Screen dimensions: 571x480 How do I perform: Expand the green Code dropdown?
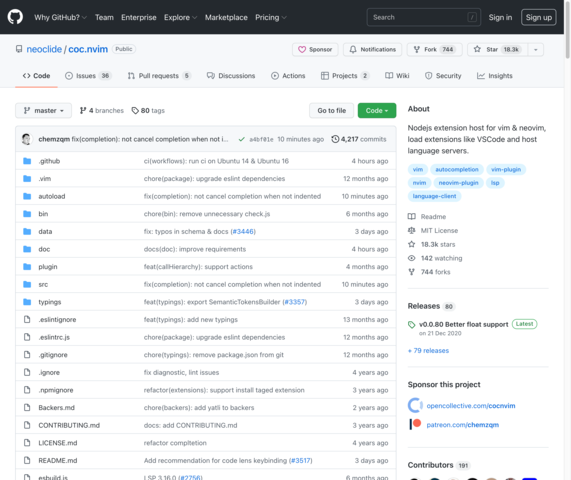377,110
